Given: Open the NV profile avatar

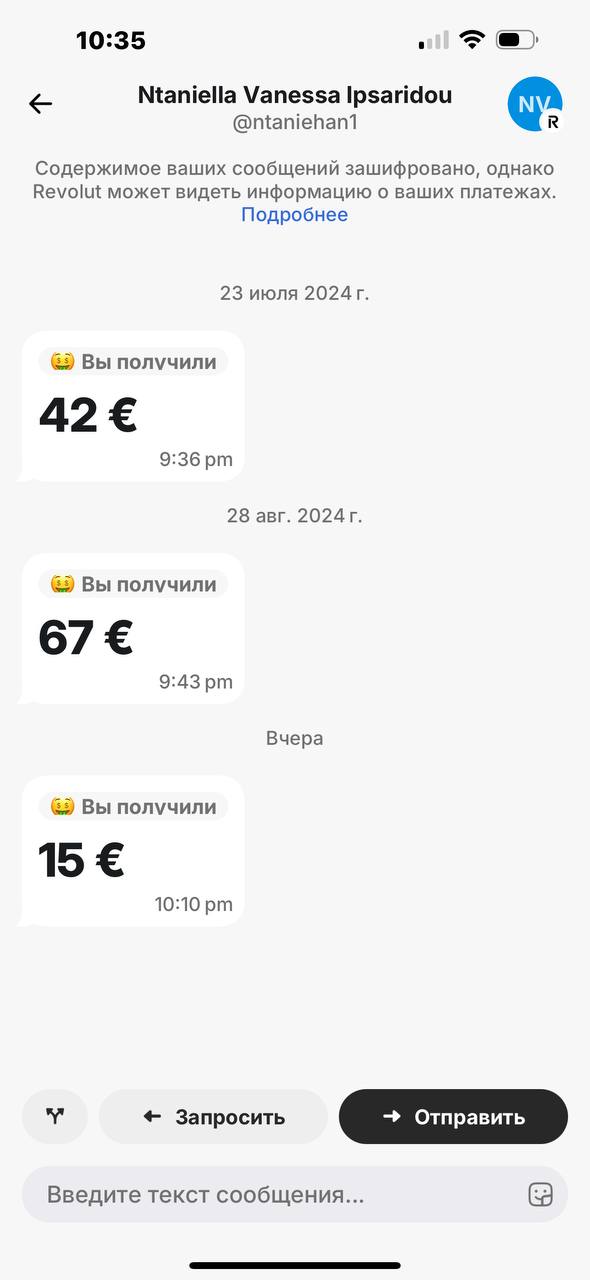Looking at the screenshot, I should coord(535,104).
